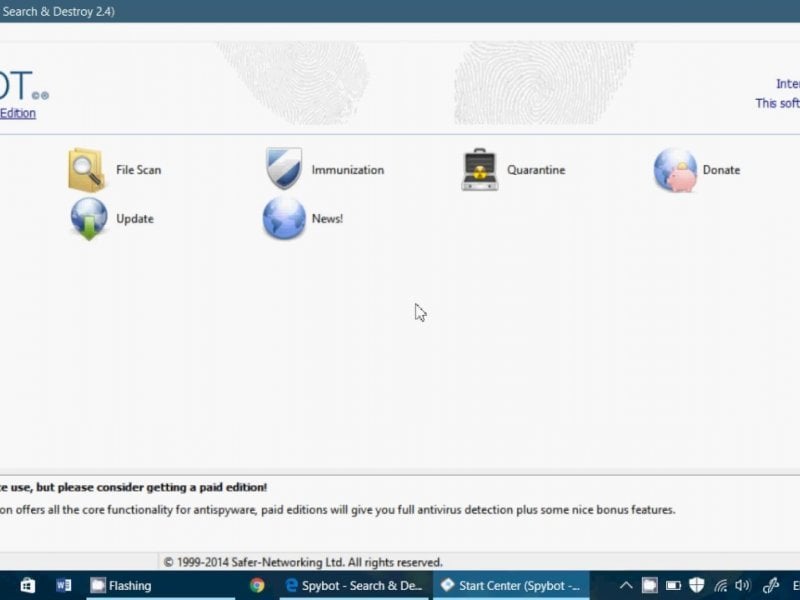Click the 'Search & Destroy 2.4)' window title
The width and height of the screenshot is (800, 600).
pyautogui.click(x=58, y=11)
